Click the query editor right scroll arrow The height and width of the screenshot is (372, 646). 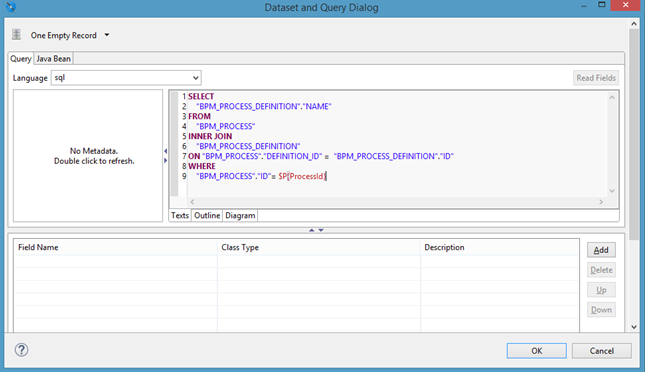click(x=601, y=202)
